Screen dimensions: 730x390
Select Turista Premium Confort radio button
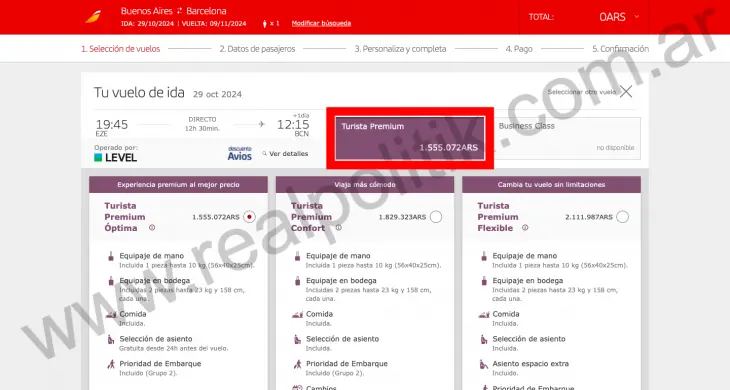436,217
